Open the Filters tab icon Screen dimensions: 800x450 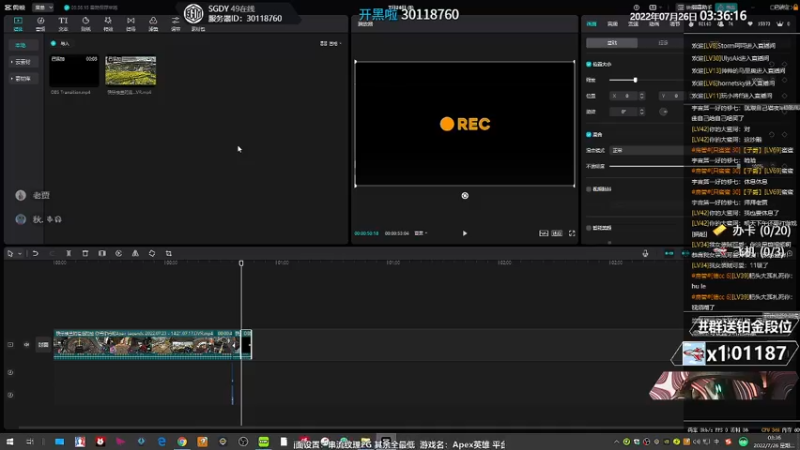(153, 23)
